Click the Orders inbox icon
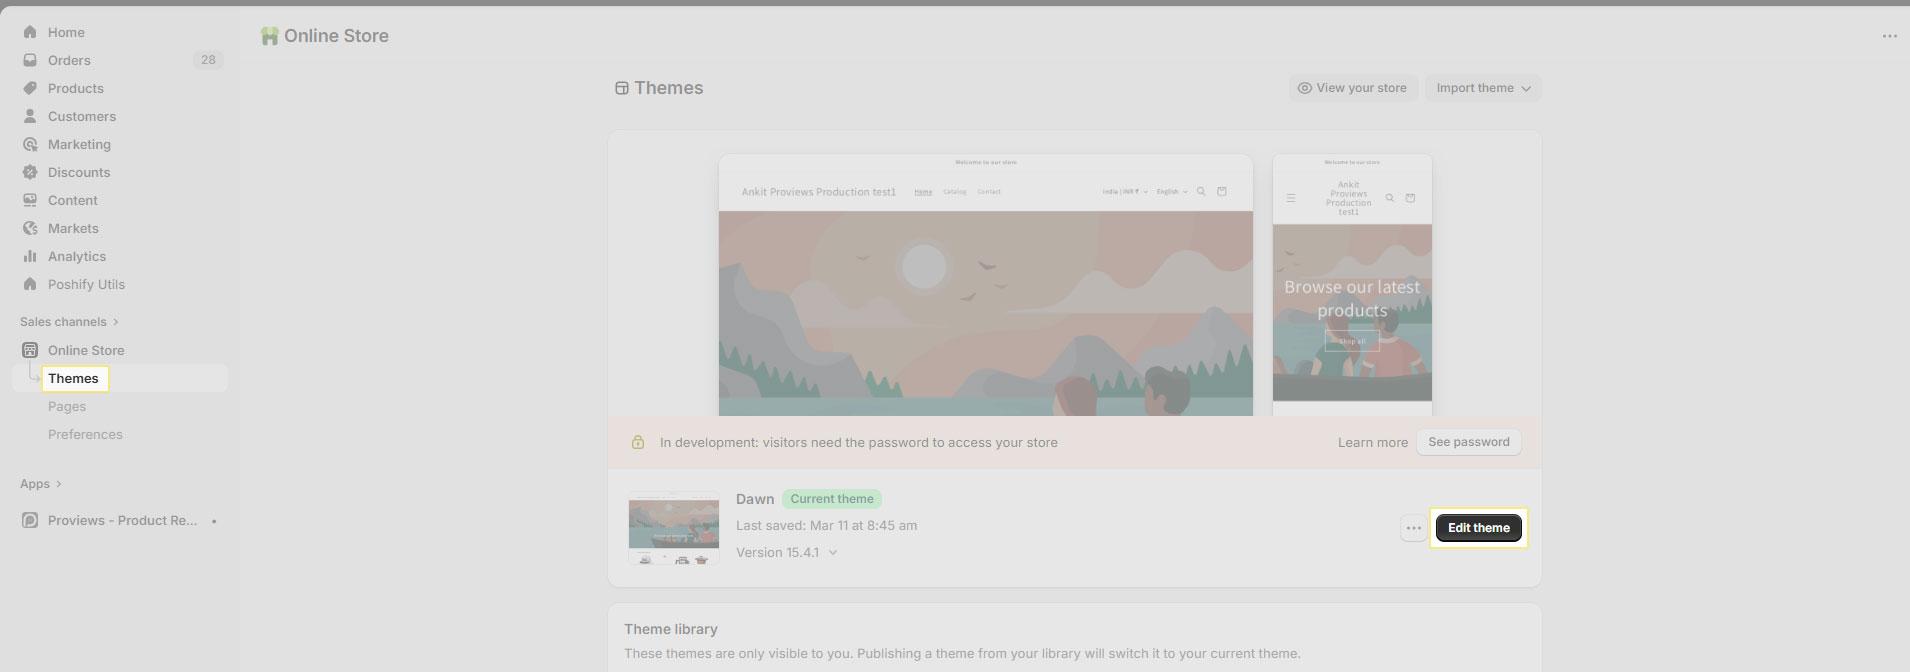 click(x=30, y=60)
